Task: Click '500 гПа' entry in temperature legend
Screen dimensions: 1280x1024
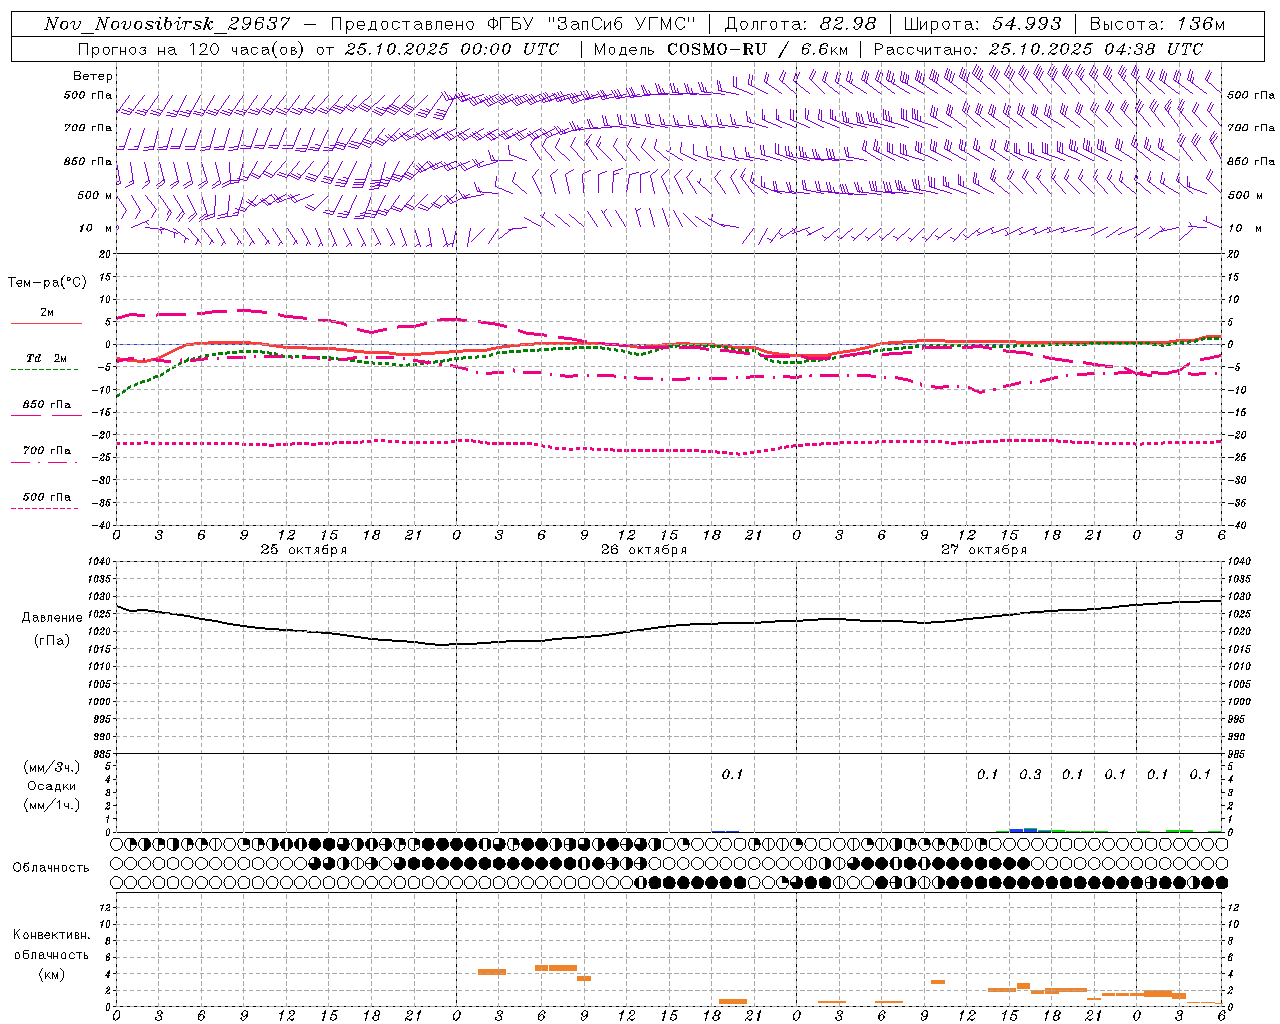Action: [x=47, y=497]
